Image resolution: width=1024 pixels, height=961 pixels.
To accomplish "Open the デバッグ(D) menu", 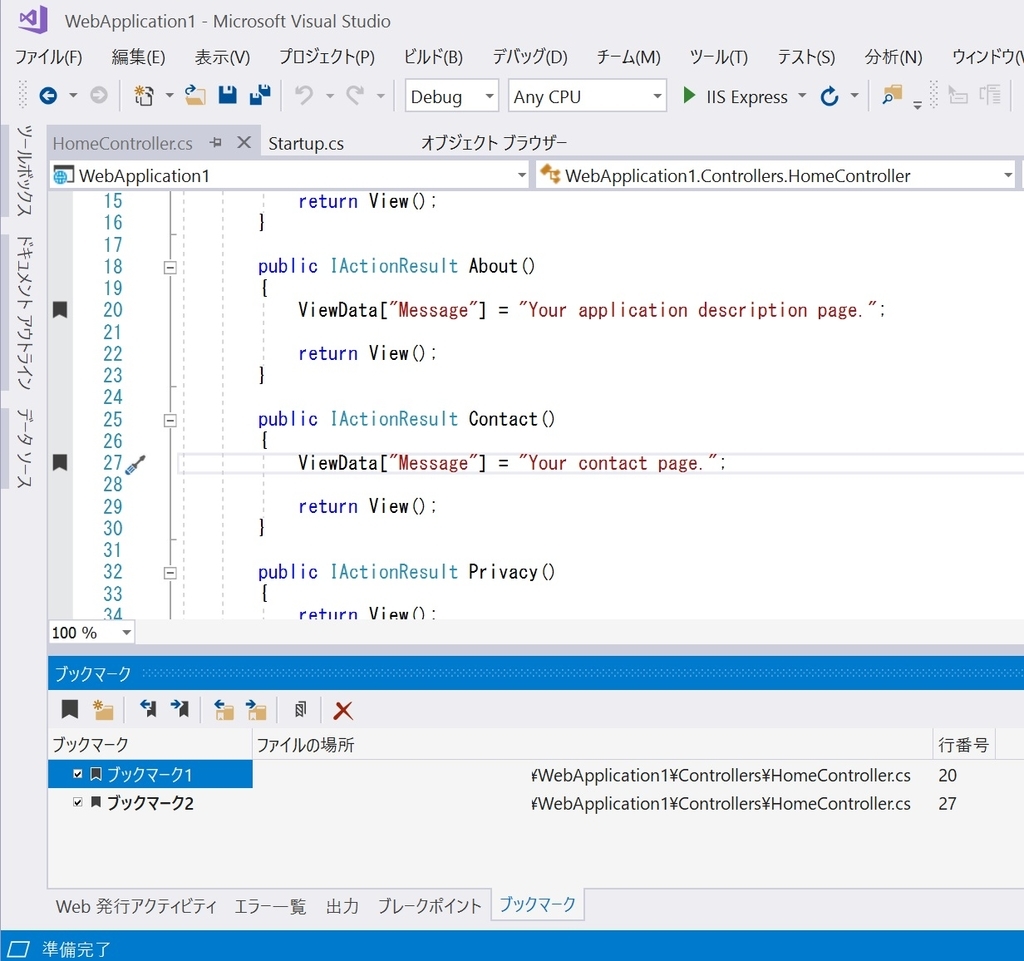I will [x=529, y=57].
